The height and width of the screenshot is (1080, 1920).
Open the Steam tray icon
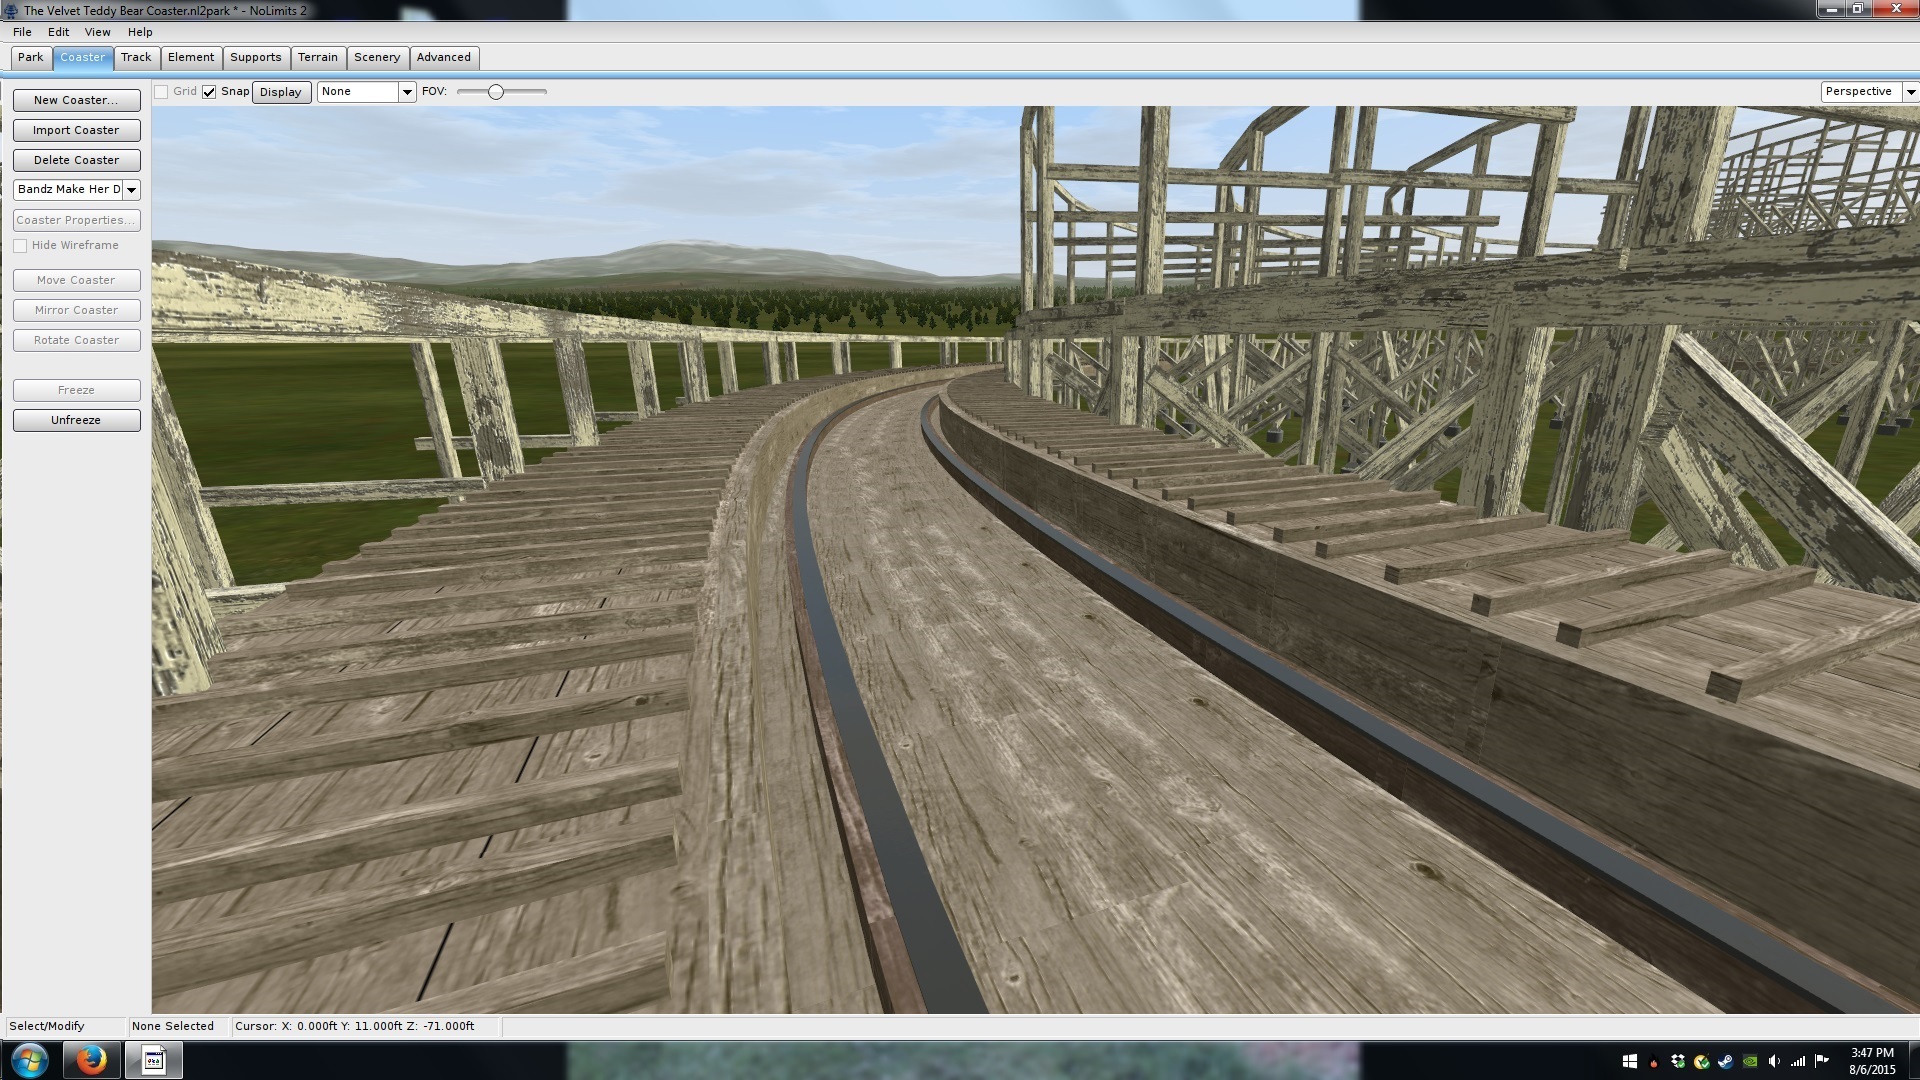tap(1725, 1061)
